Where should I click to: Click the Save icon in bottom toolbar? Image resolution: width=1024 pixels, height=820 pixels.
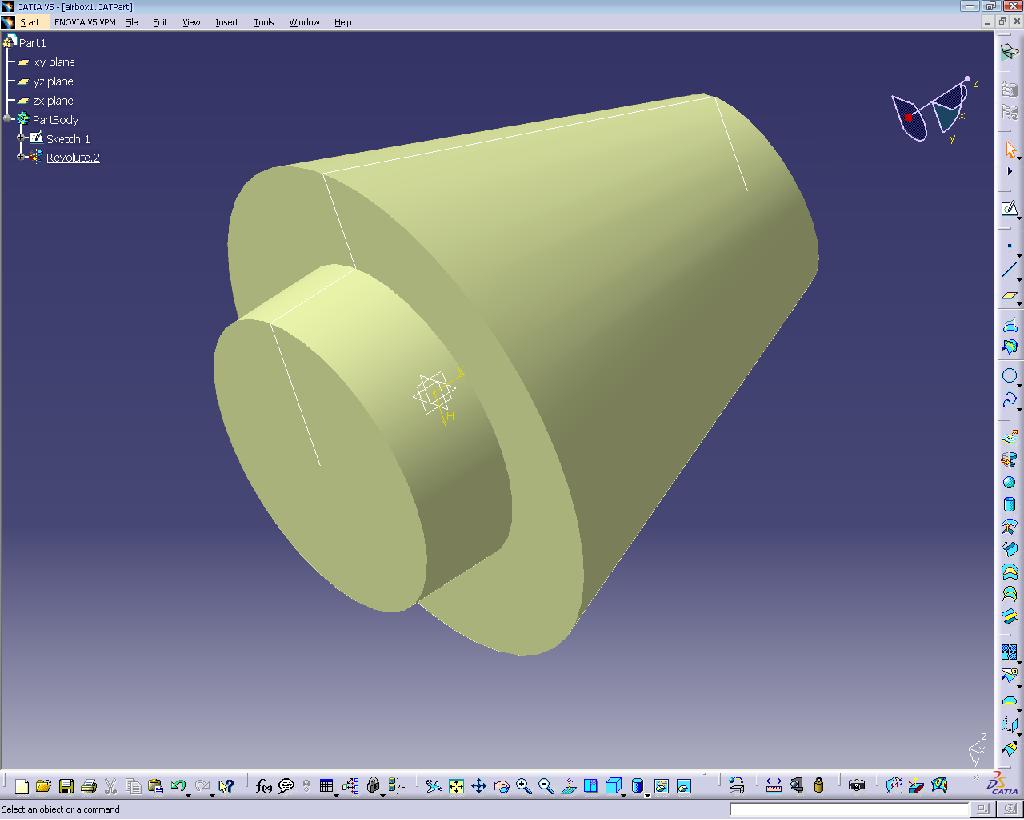66,787
